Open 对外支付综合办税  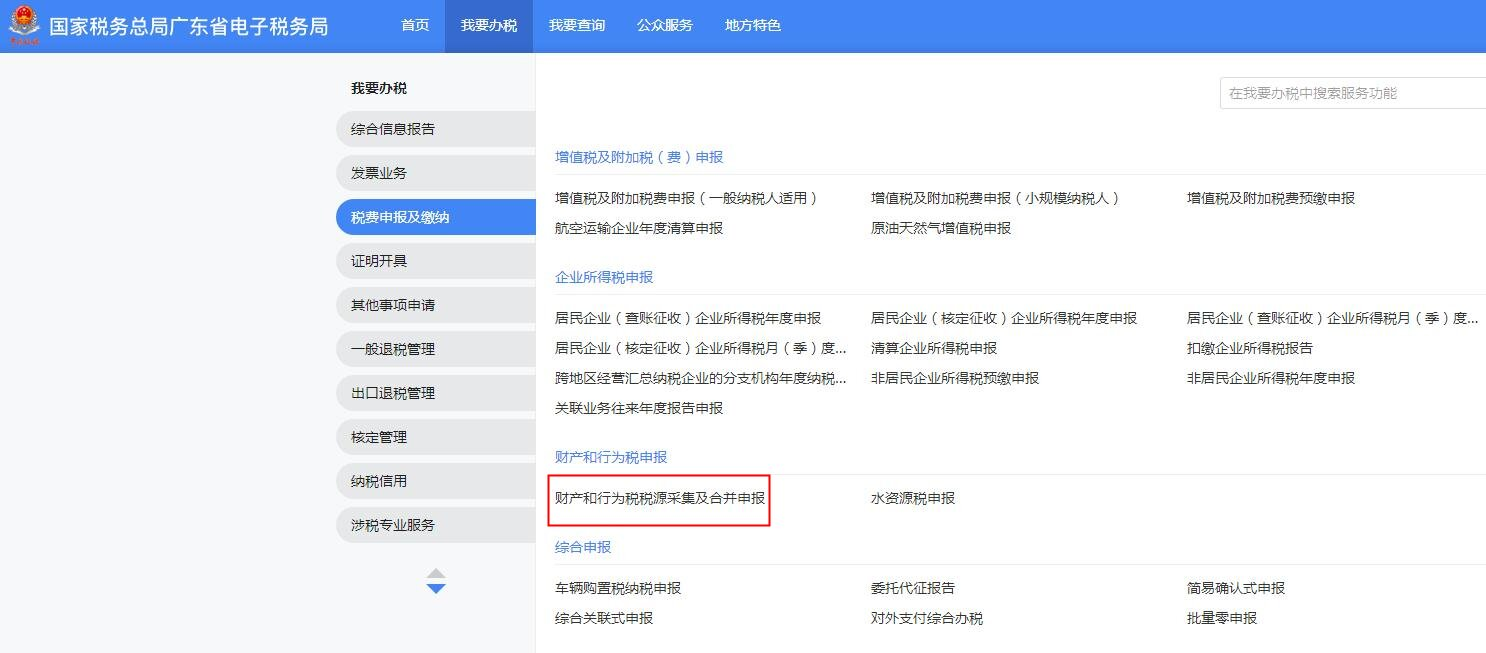(x=927, y=618)
